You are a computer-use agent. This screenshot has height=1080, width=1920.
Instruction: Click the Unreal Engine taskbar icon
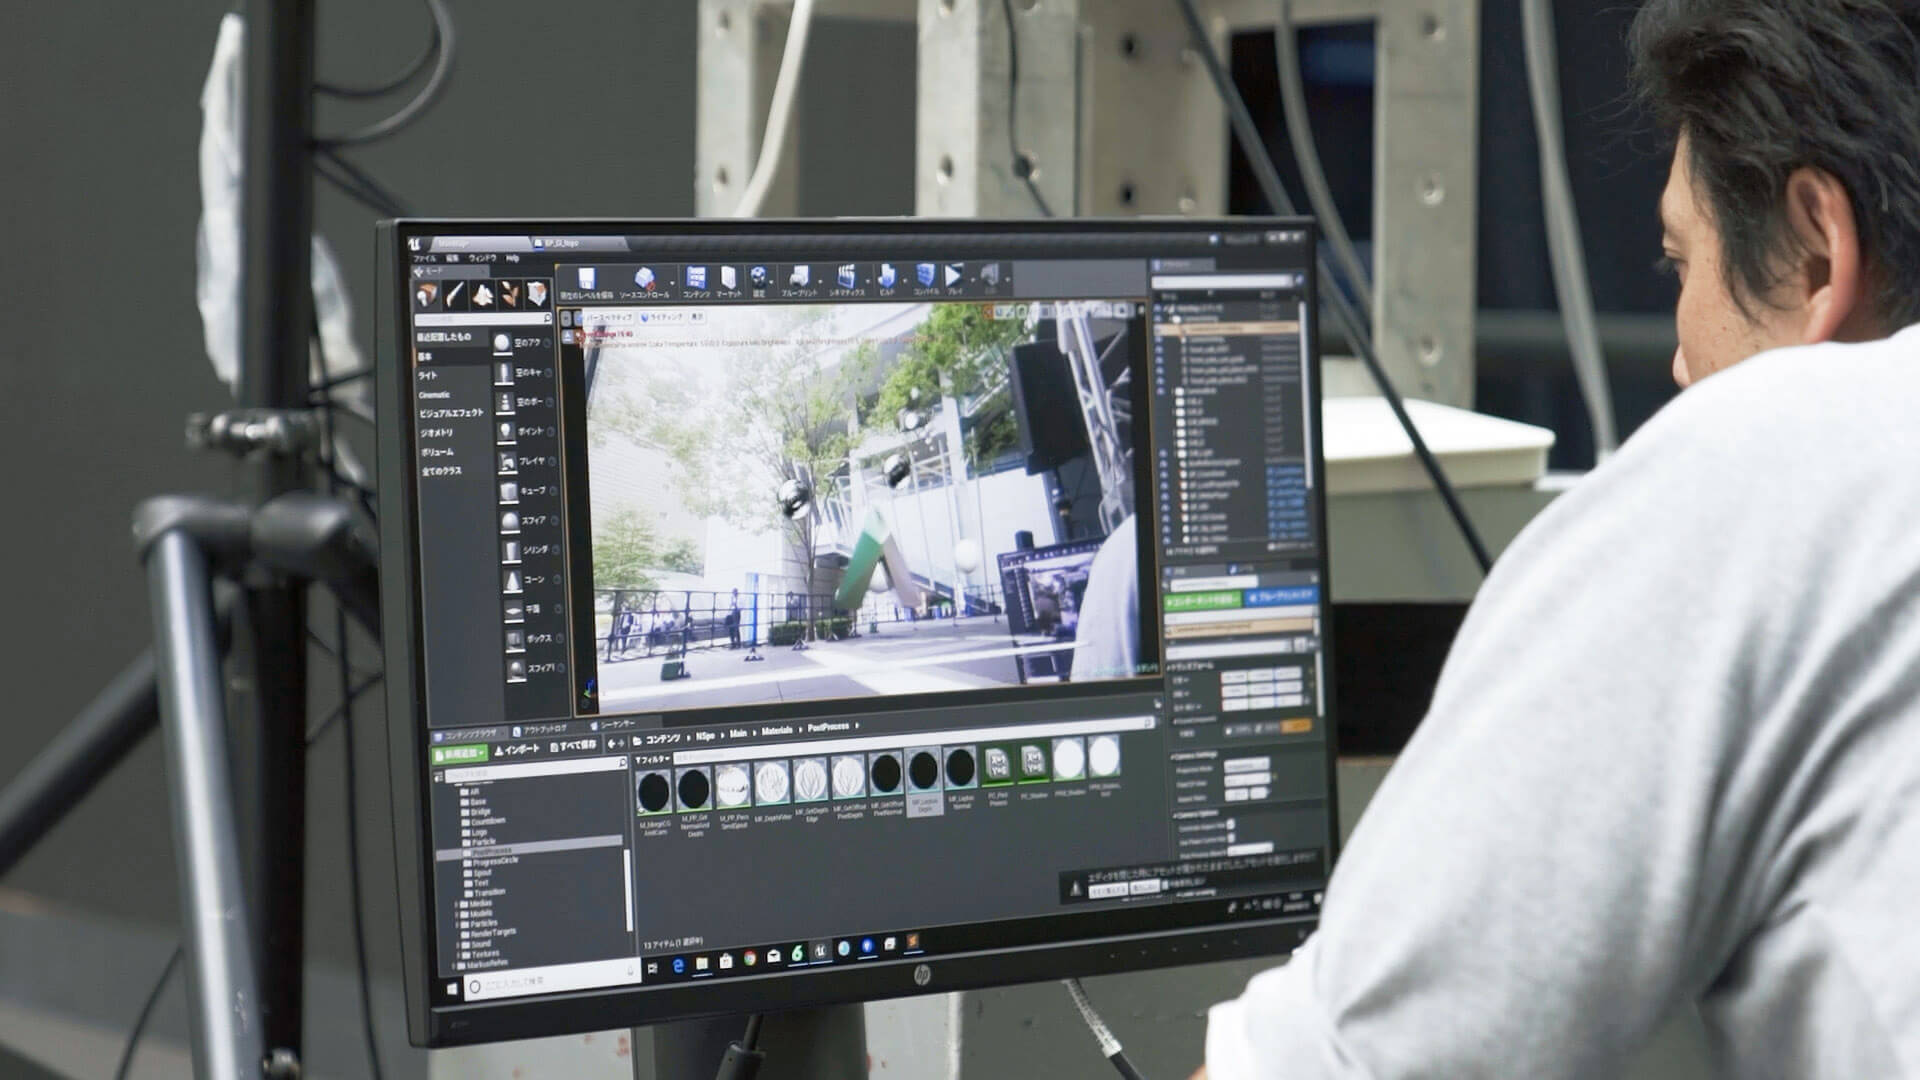820,951
